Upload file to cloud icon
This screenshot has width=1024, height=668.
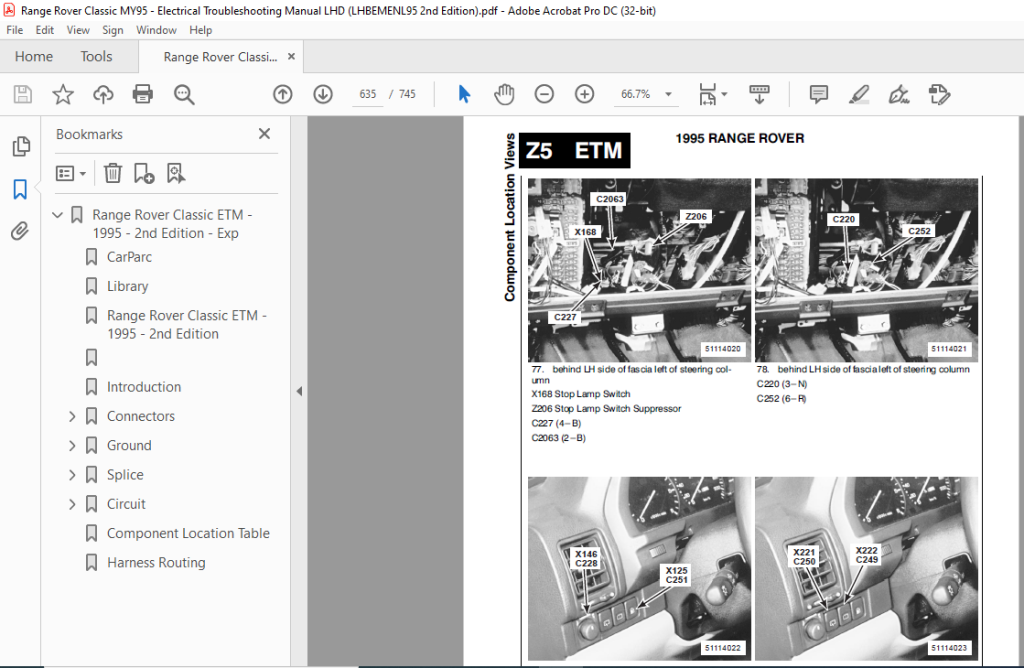tap(103, 94)
